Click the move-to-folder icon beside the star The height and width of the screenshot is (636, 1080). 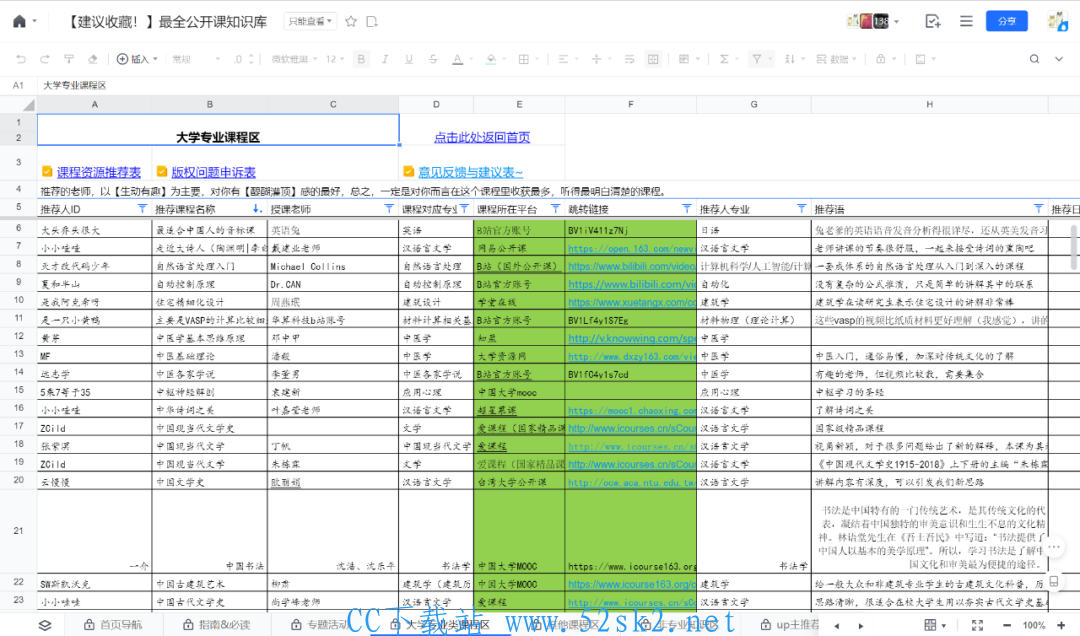point(372,21)
